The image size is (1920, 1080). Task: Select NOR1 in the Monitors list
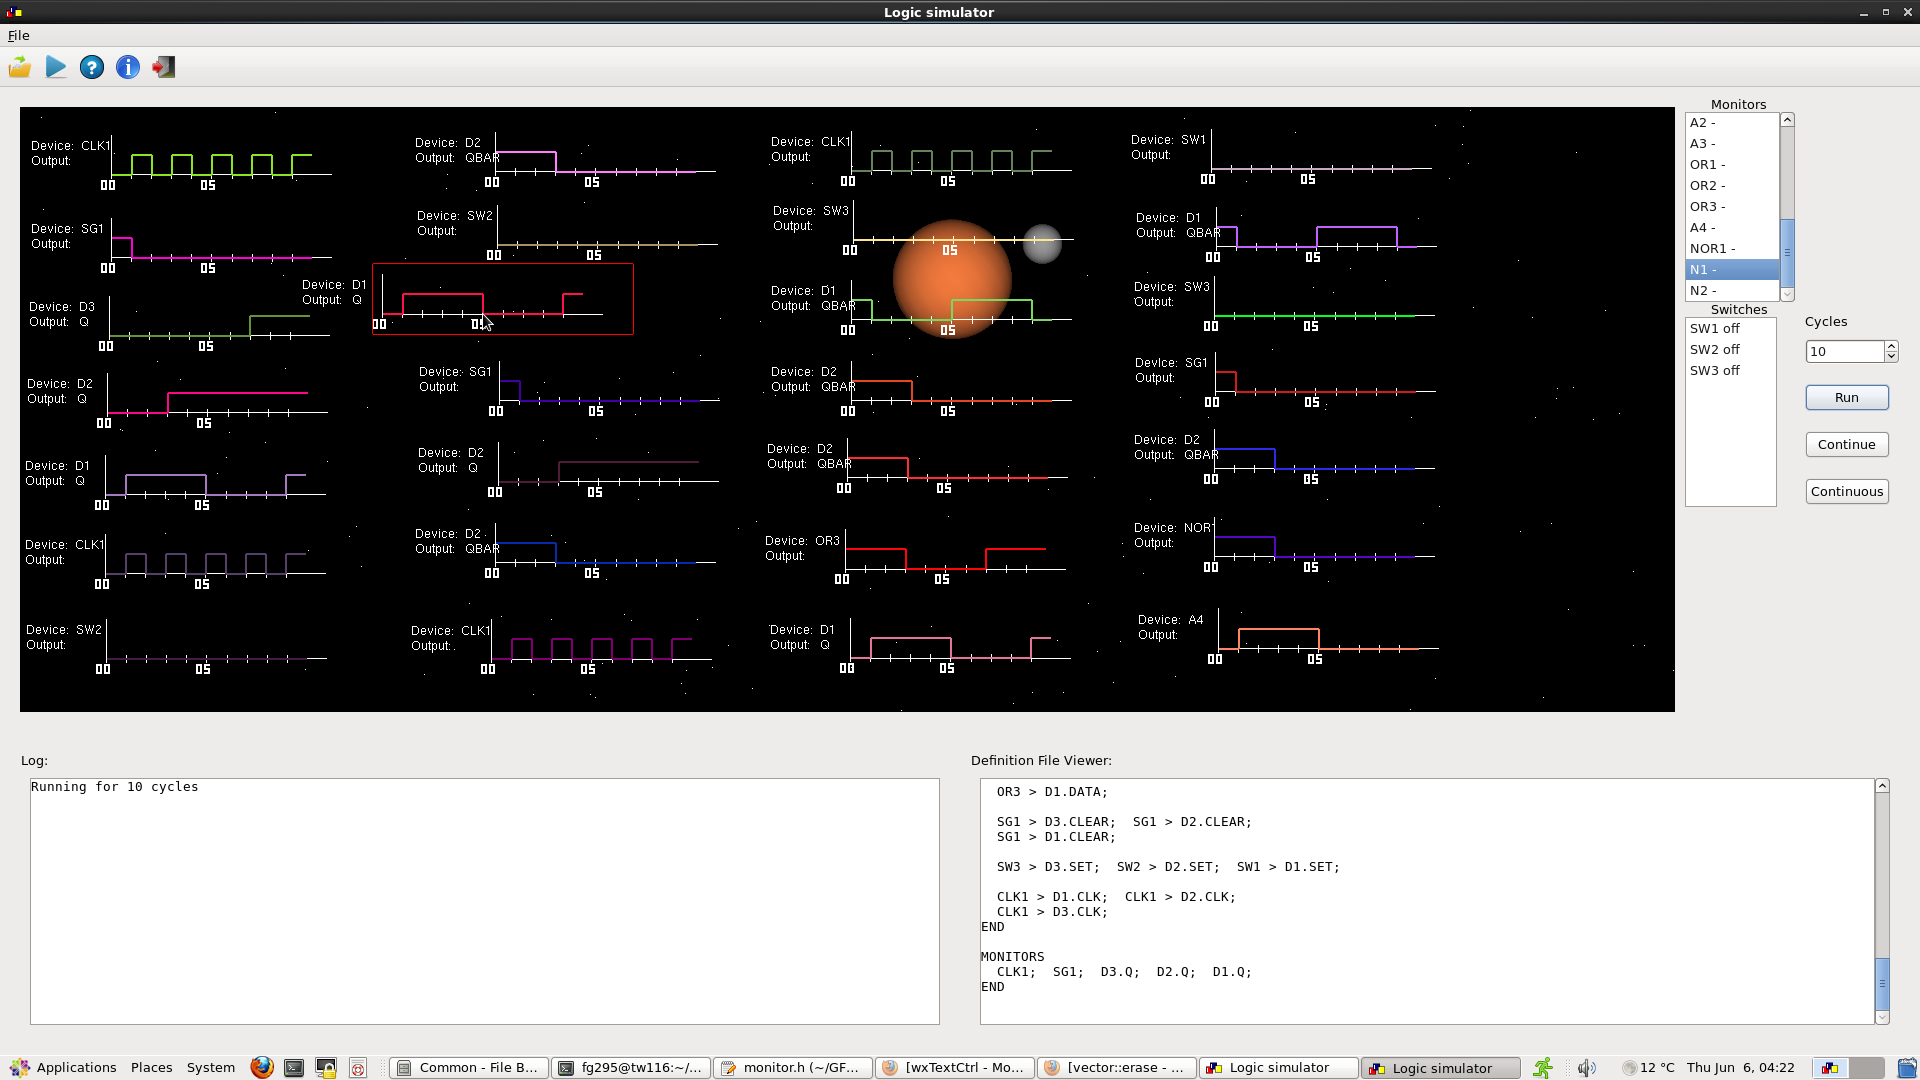pyautogui.click(x=1711, y=248)
